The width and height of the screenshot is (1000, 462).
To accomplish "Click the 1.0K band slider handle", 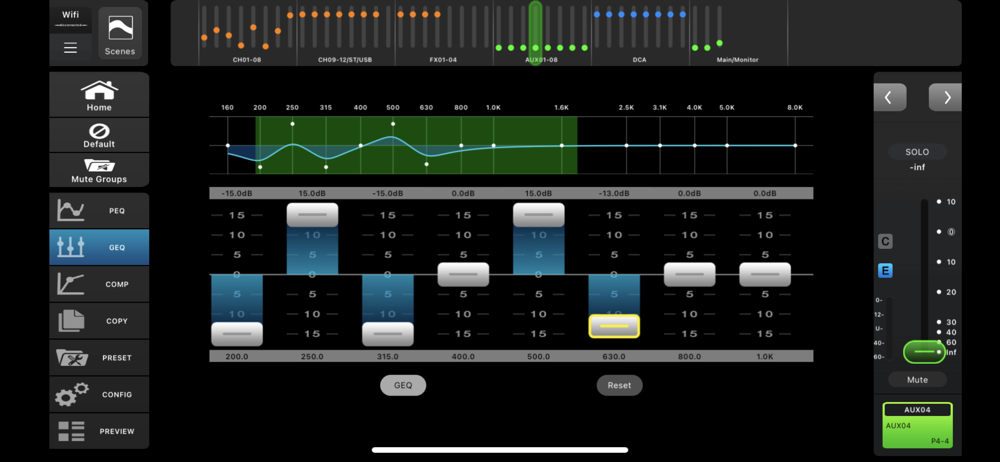I will [x=765, y=274].
